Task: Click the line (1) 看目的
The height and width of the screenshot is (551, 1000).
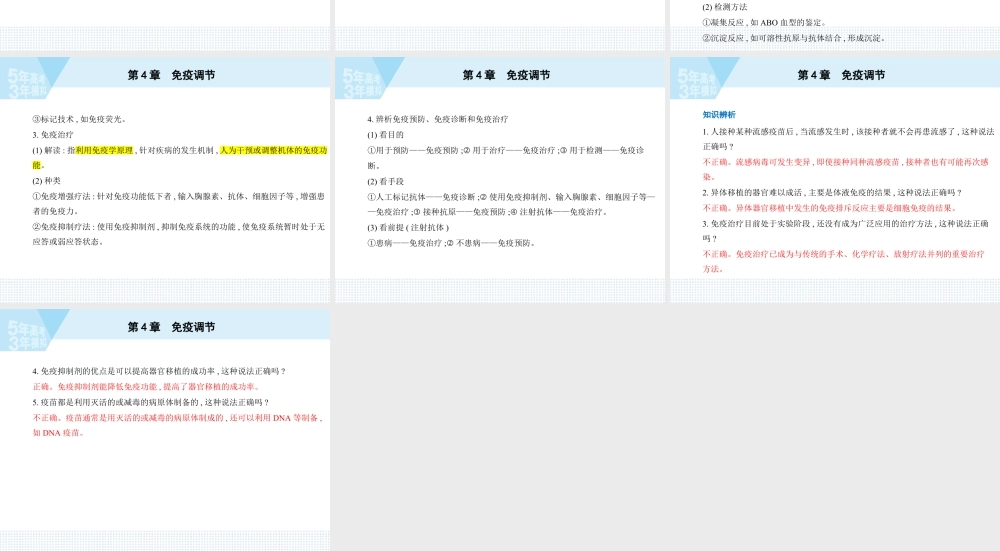Action: [x=385, y=135]
